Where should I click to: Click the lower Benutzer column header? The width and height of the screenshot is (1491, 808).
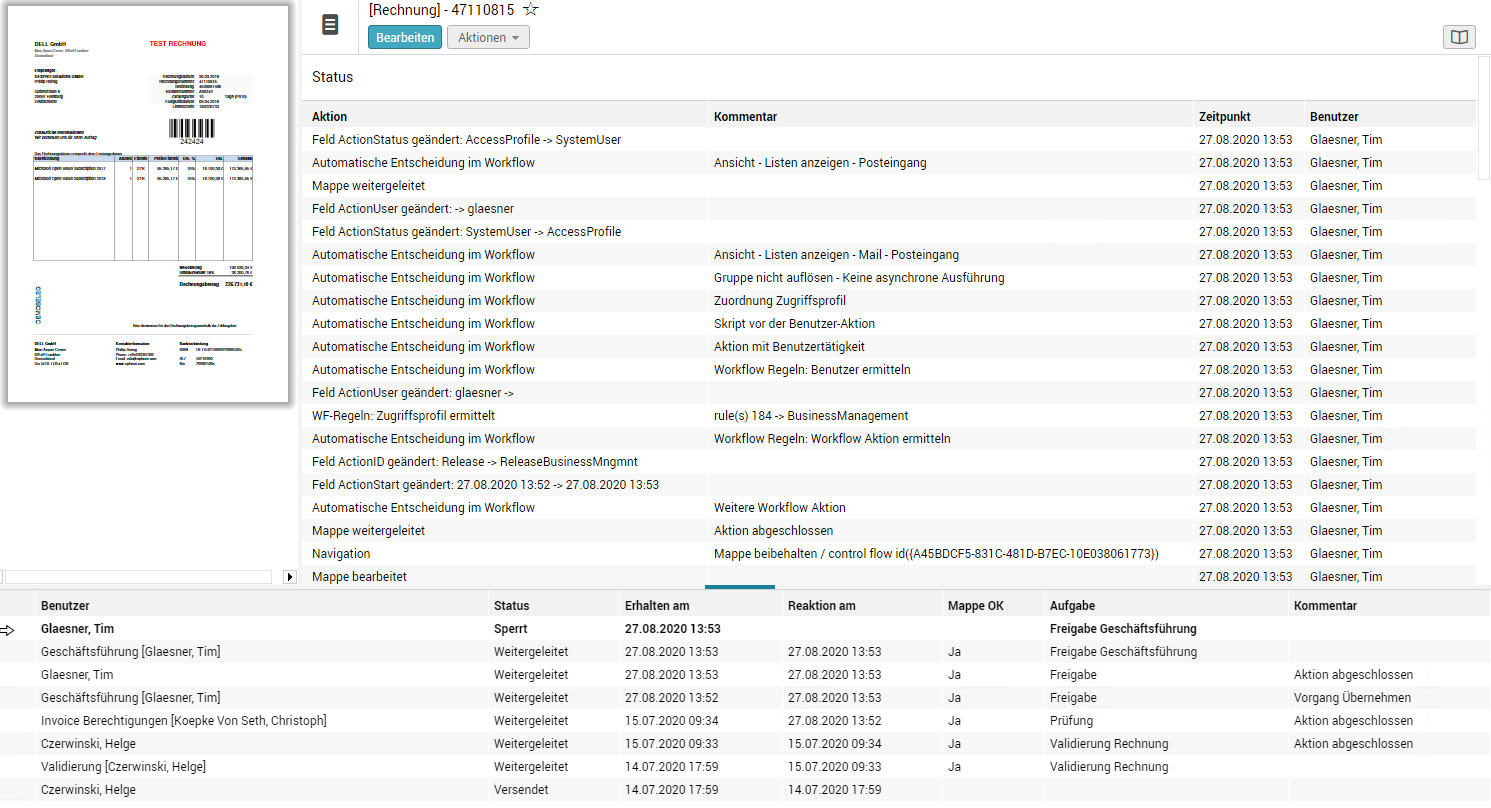coord(65,606)
